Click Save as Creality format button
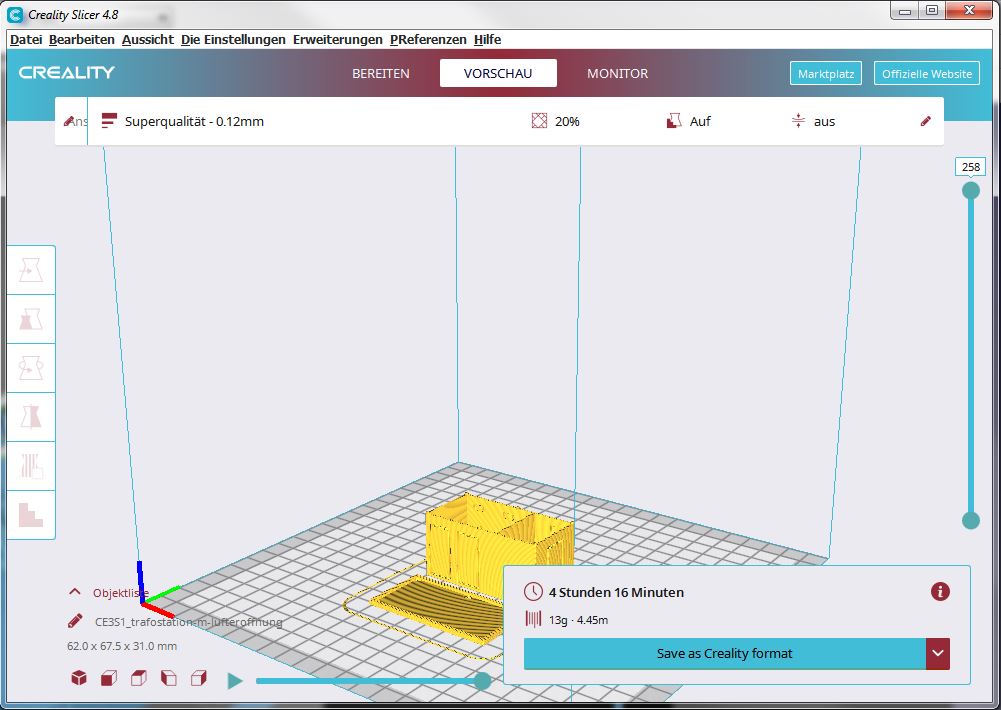This screenshot has width=1001, height=710. (x=725, y=653)
